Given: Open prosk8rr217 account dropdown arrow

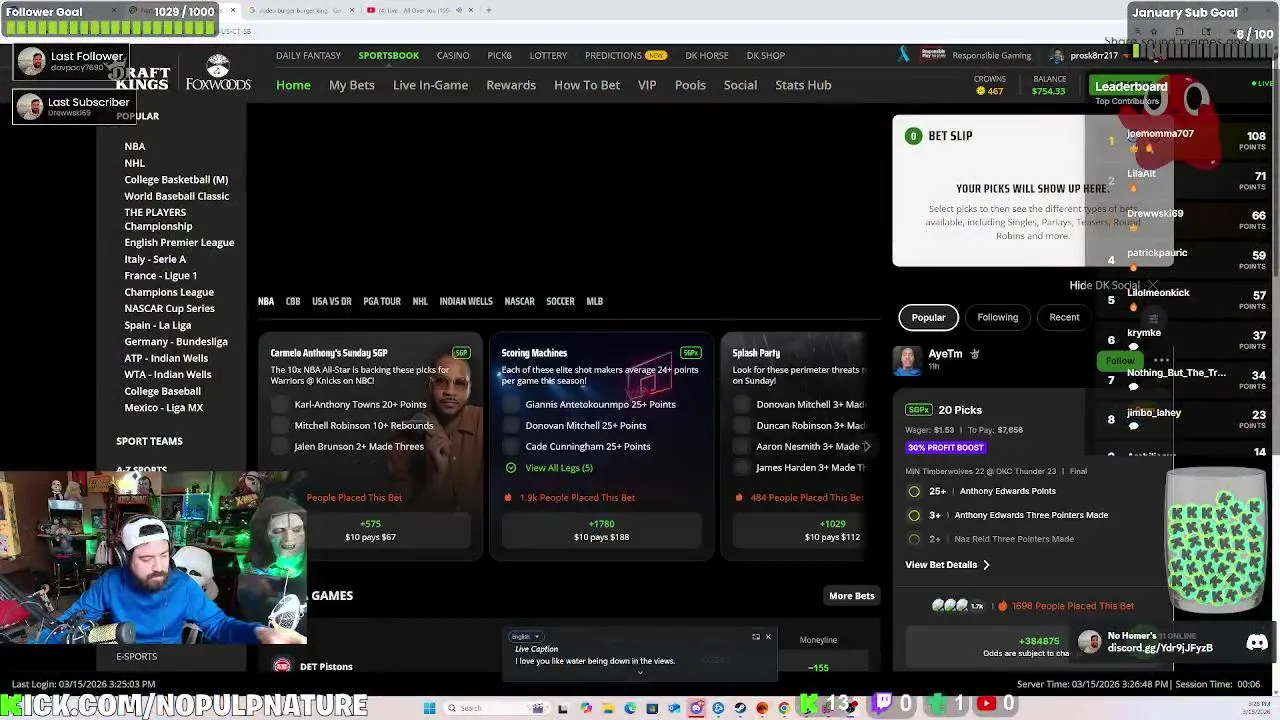Looking at the screenshot, I should 1126,56.
